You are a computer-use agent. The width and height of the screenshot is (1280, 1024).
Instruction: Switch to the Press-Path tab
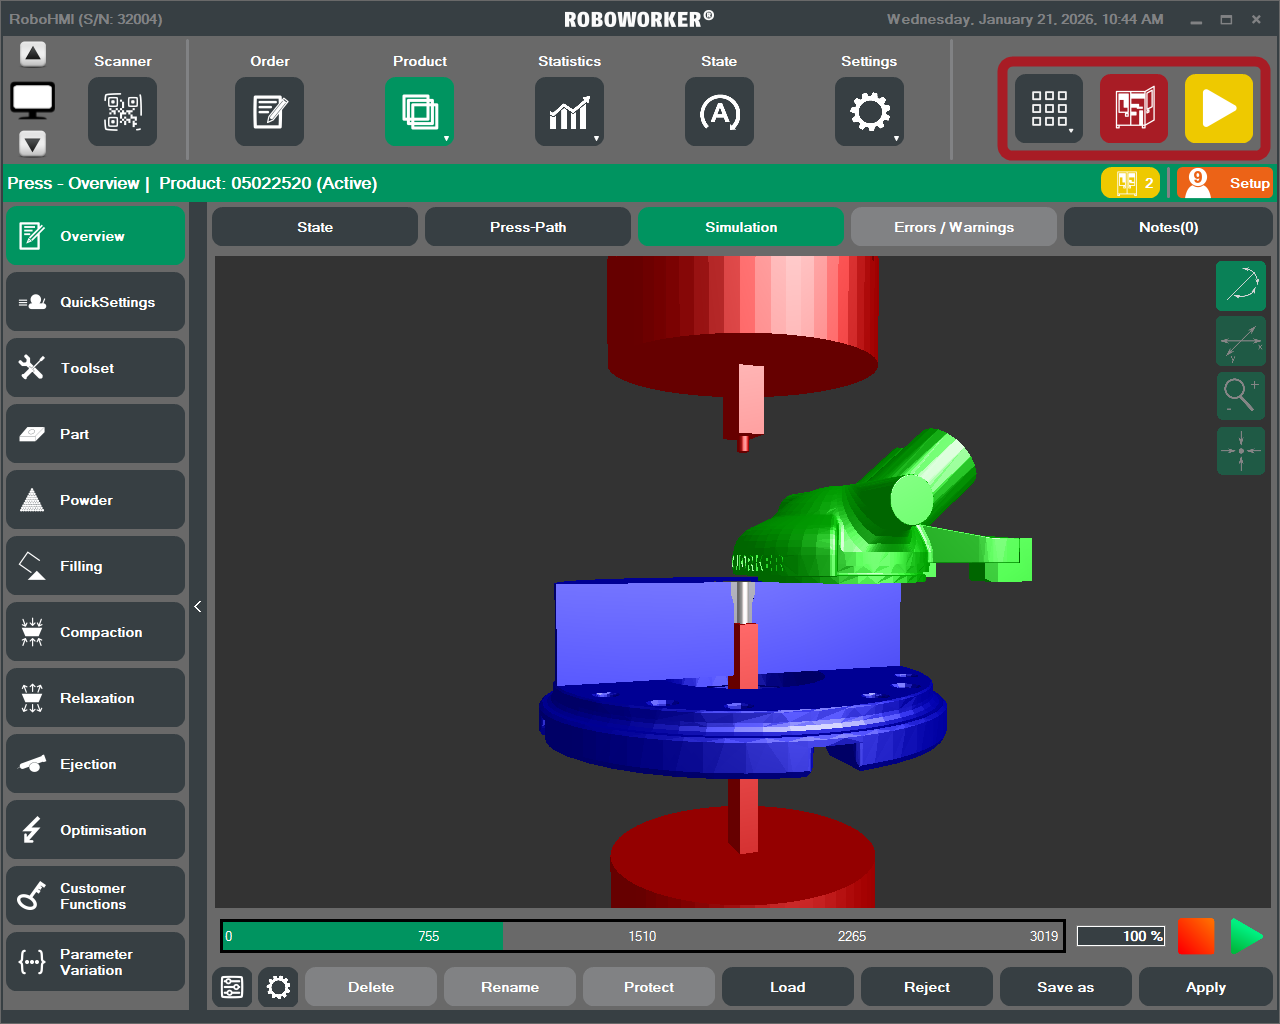(x=528, y=227)
